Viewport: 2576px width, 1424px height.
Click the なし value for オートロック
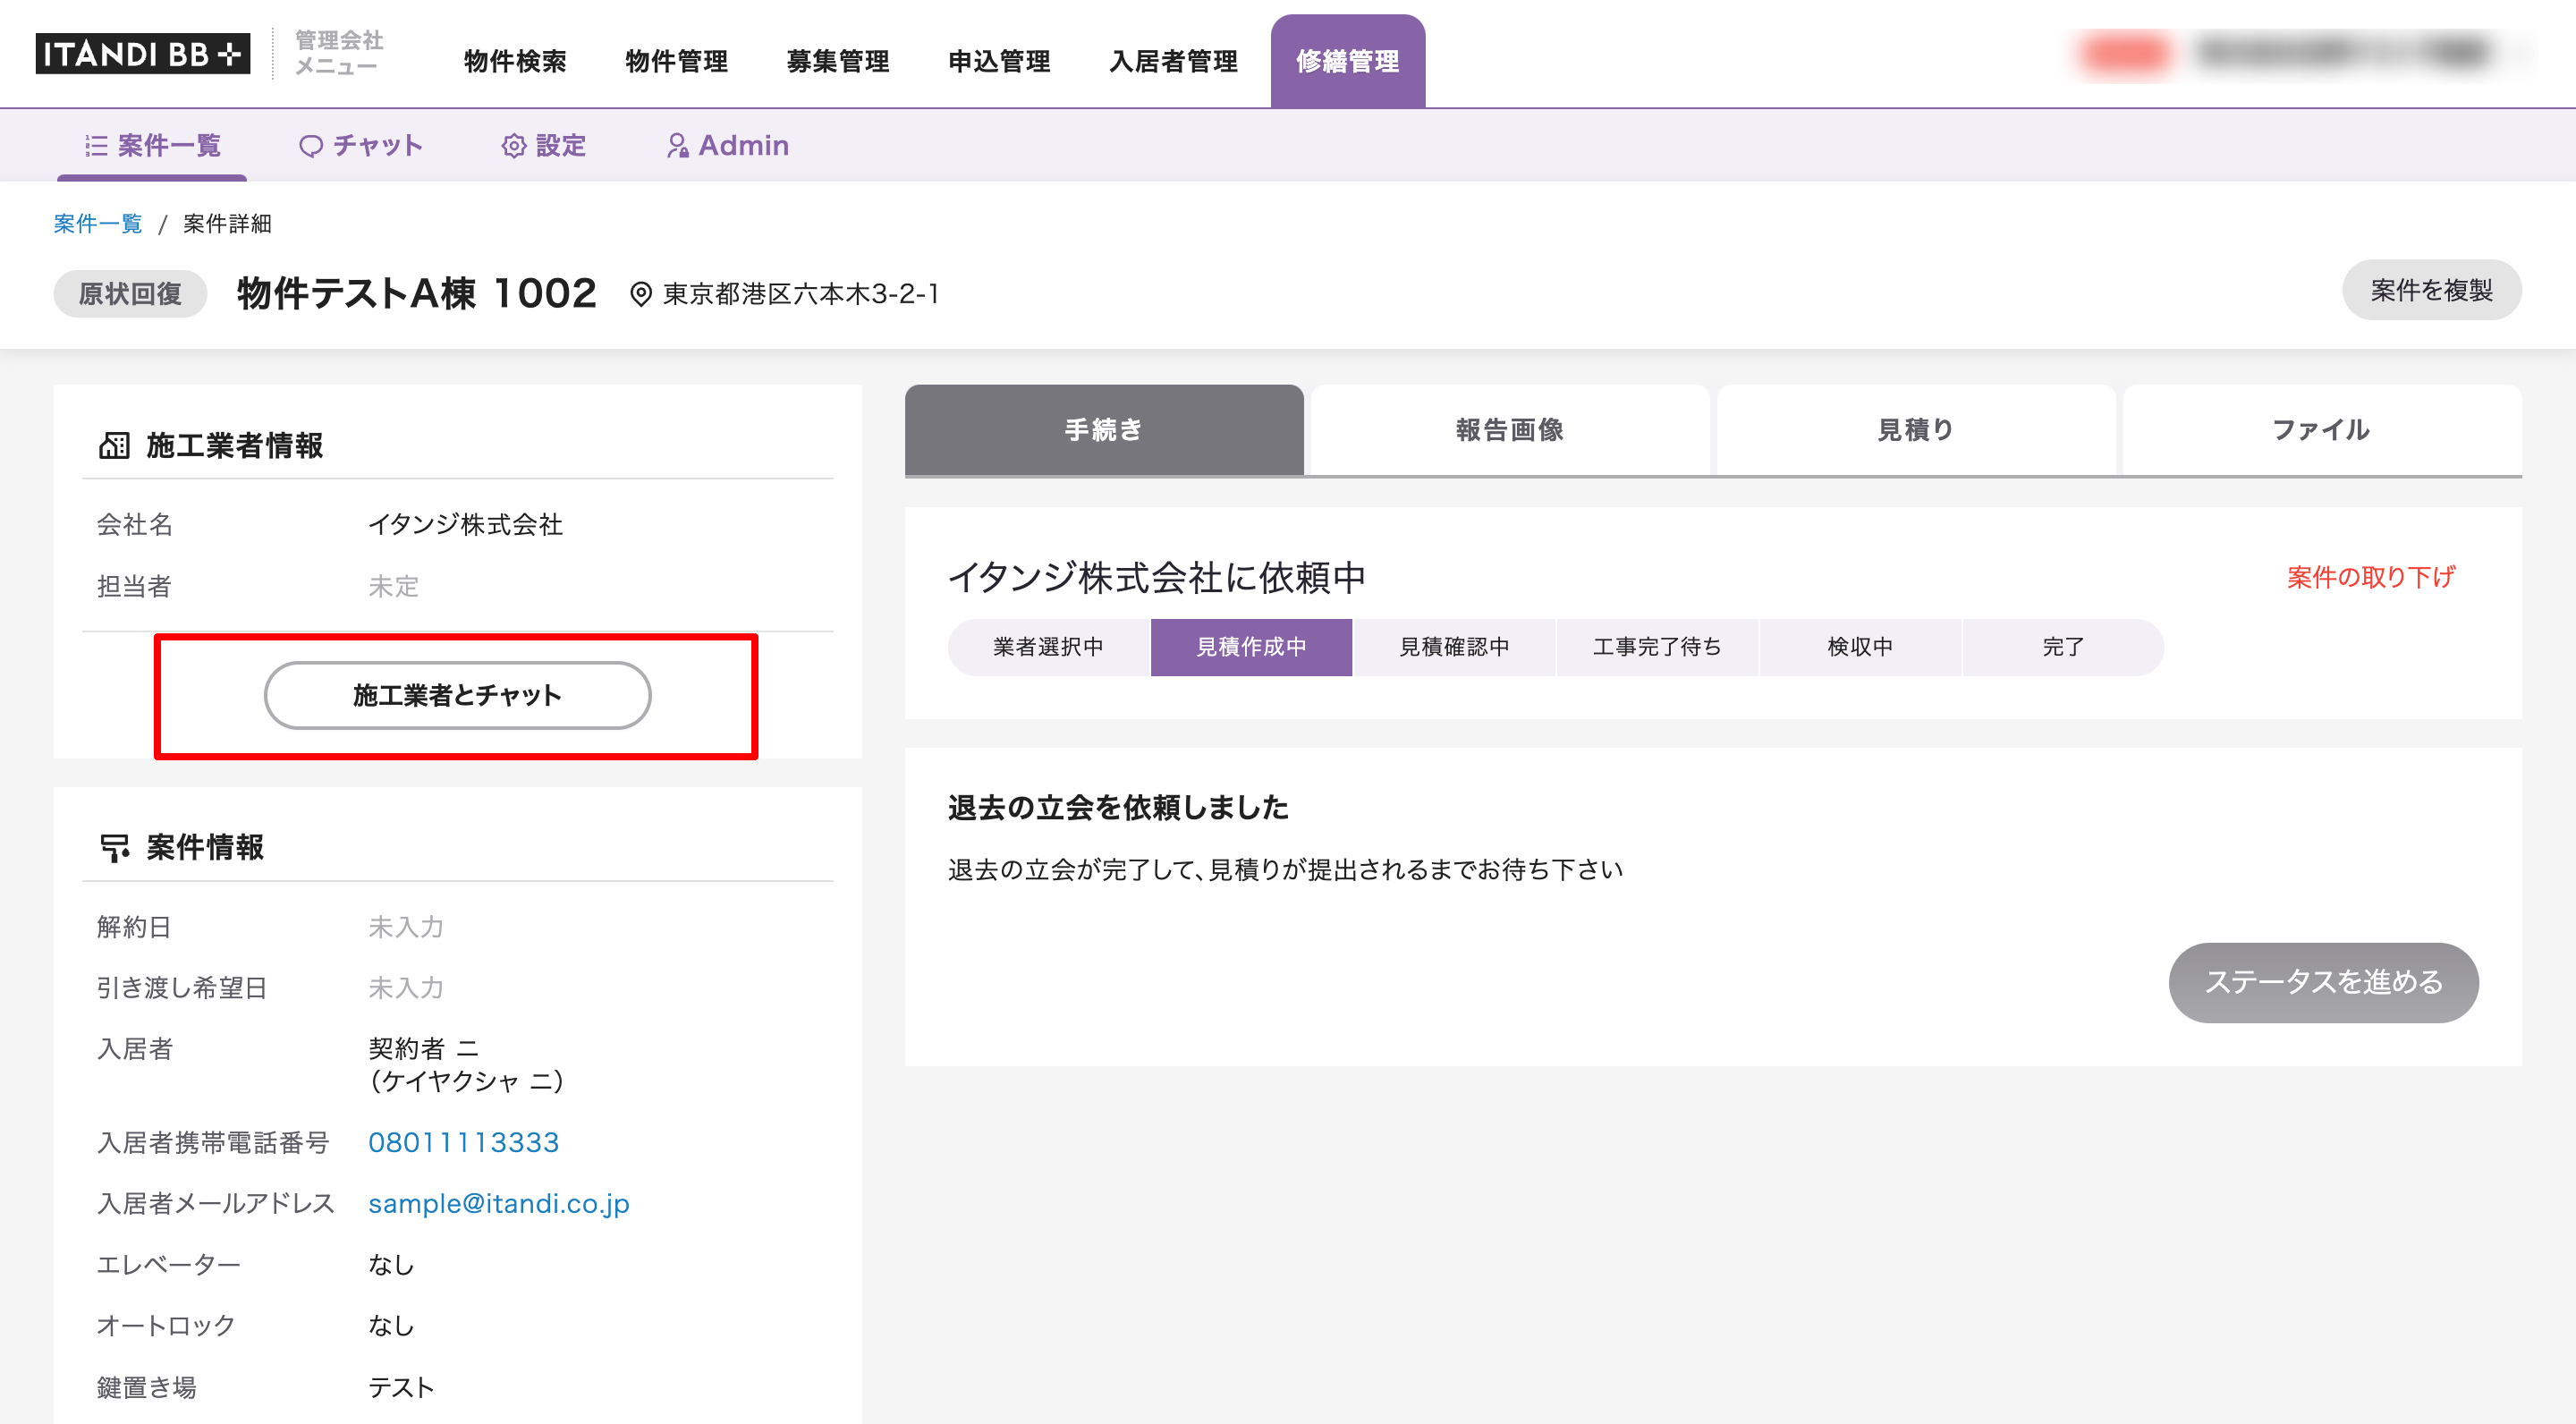391,1325
